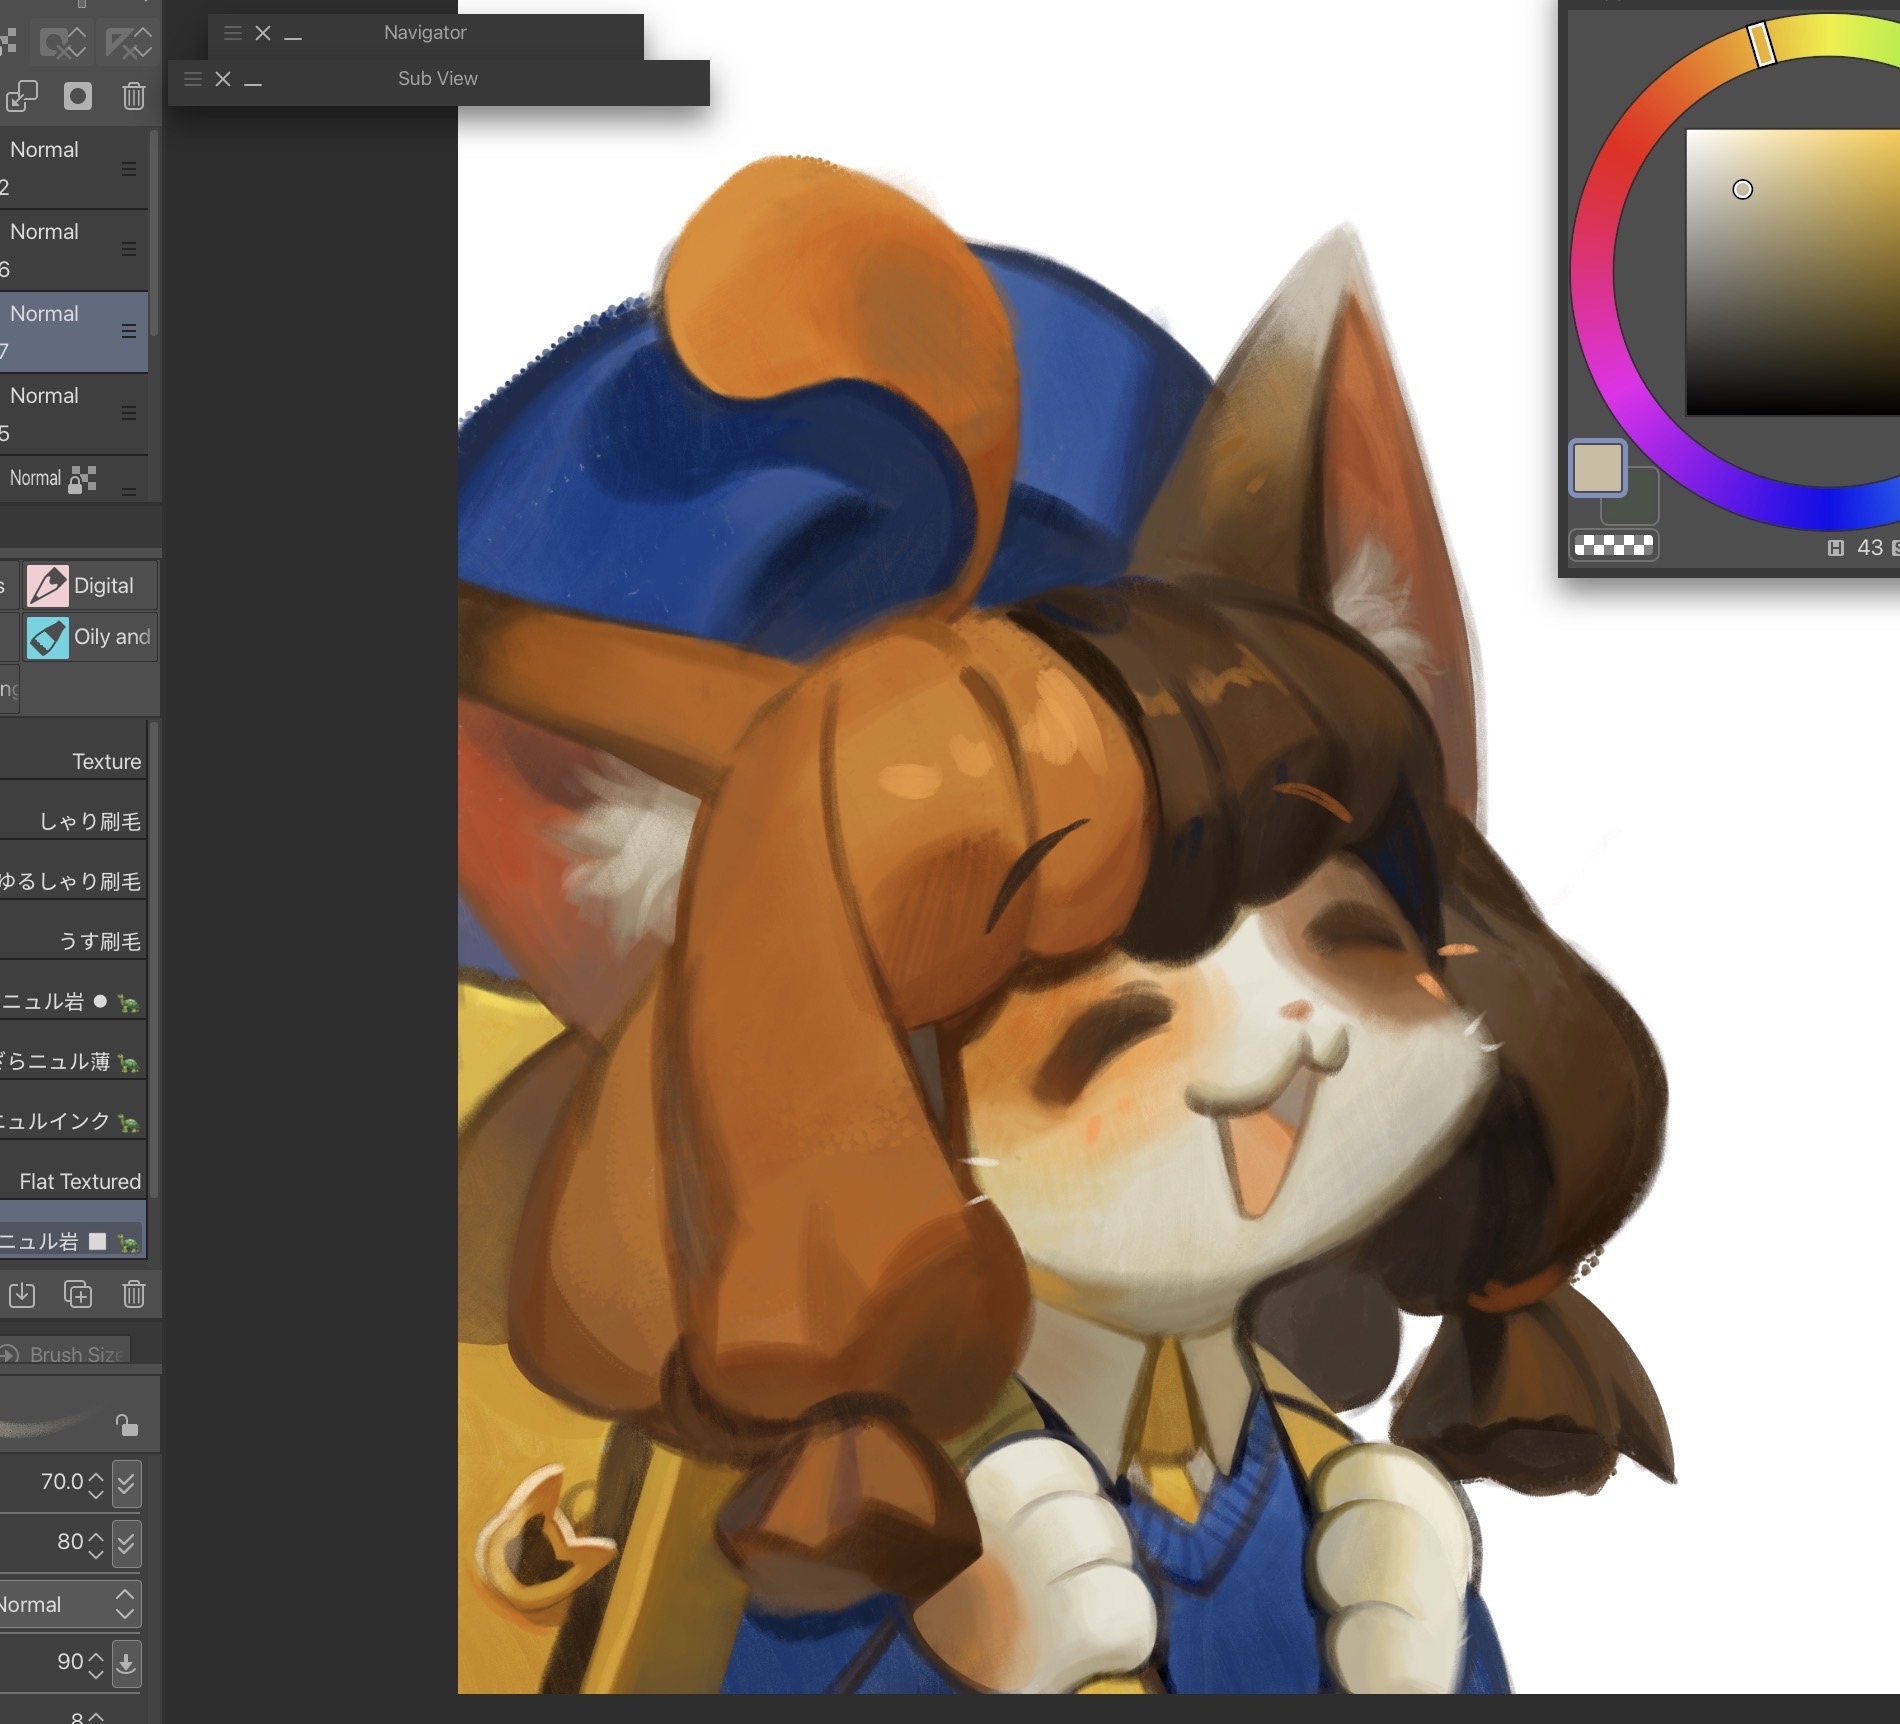Toggle the brush stroke preview lock icon
The height and width of the screenshot is (1724, 1900).
(126, 1425)
